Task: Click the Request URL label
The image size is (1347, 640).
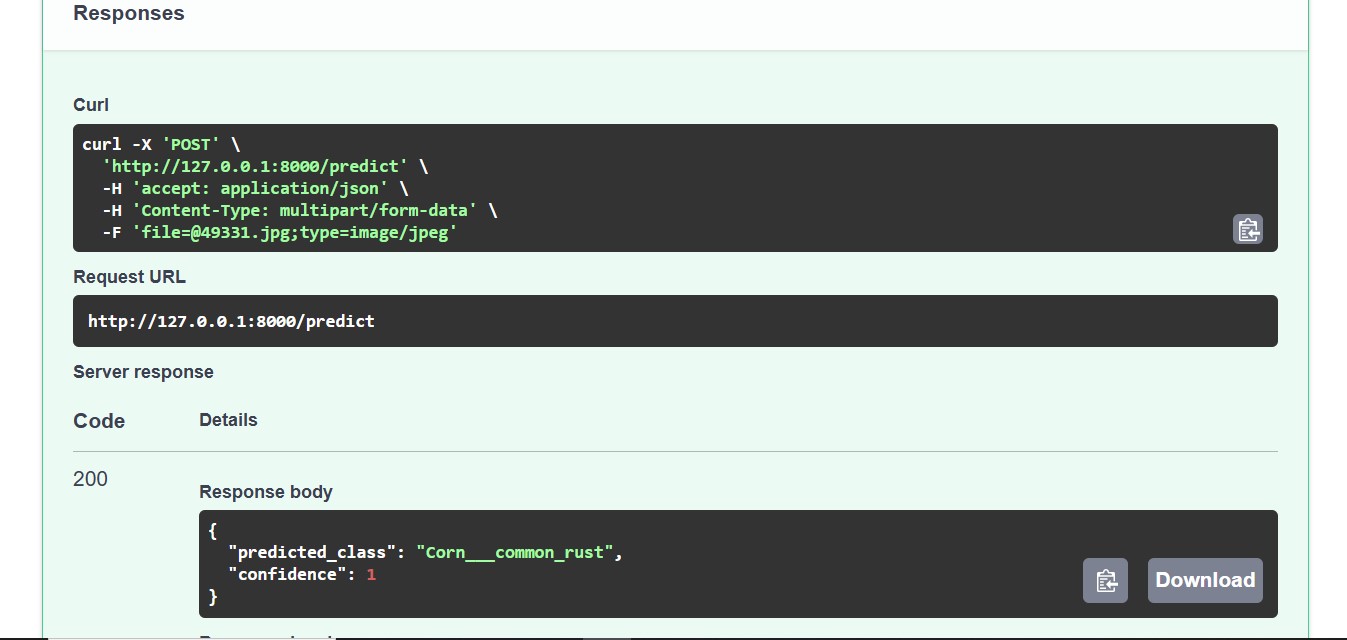Action: tap(130, 277)
